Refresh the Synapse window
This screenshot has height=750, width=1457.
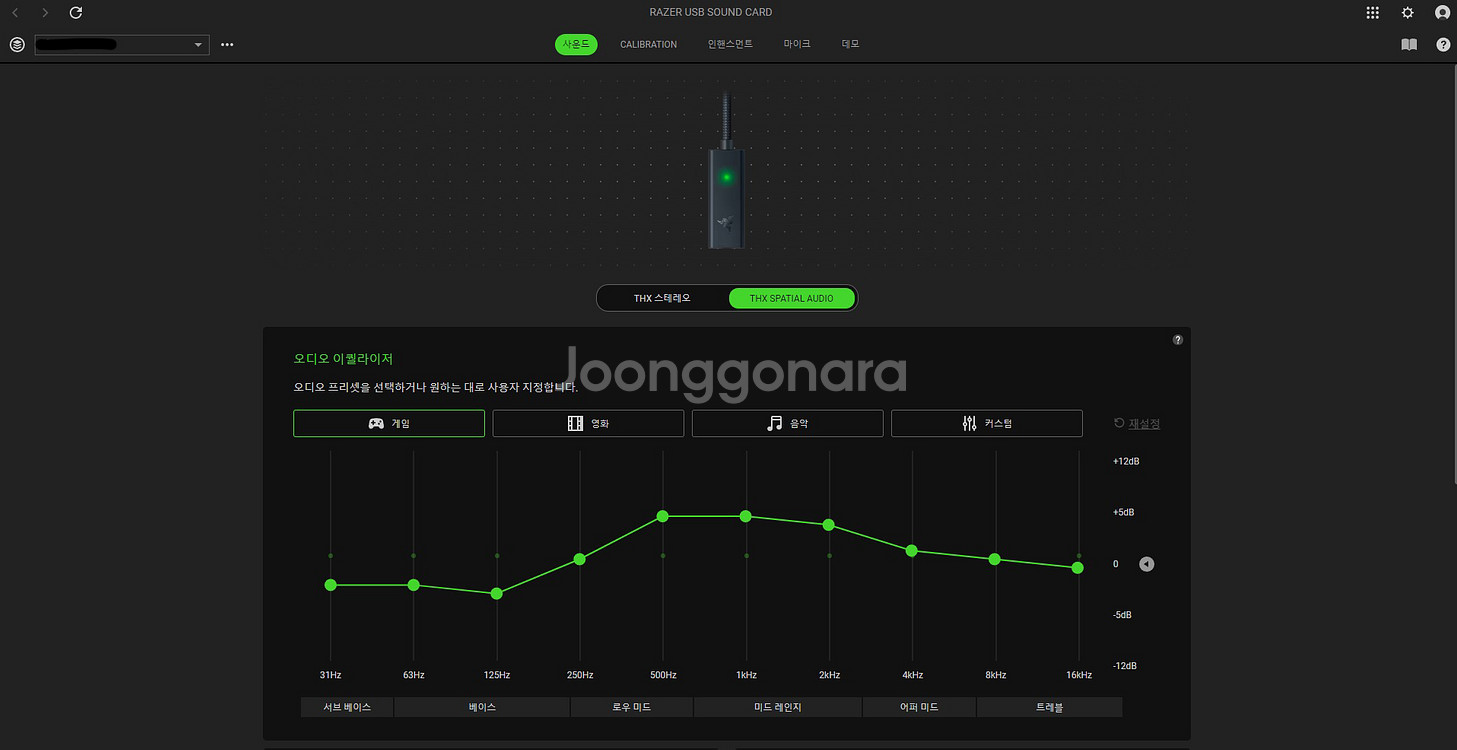[76, 13]
